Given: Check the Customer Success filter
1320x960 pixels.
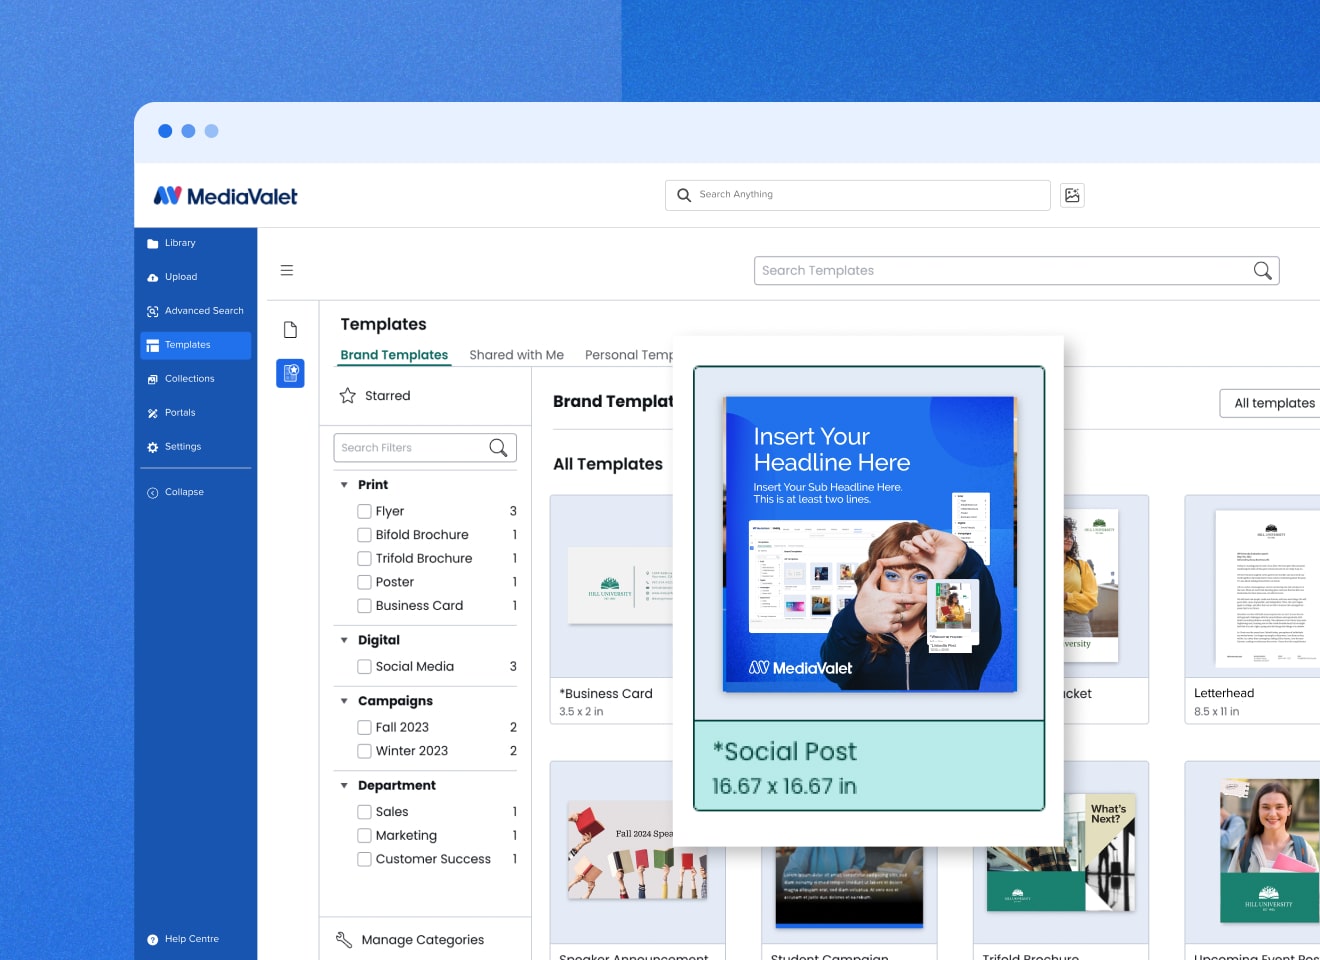Looking at the screenshot, I should click(364, 859).
